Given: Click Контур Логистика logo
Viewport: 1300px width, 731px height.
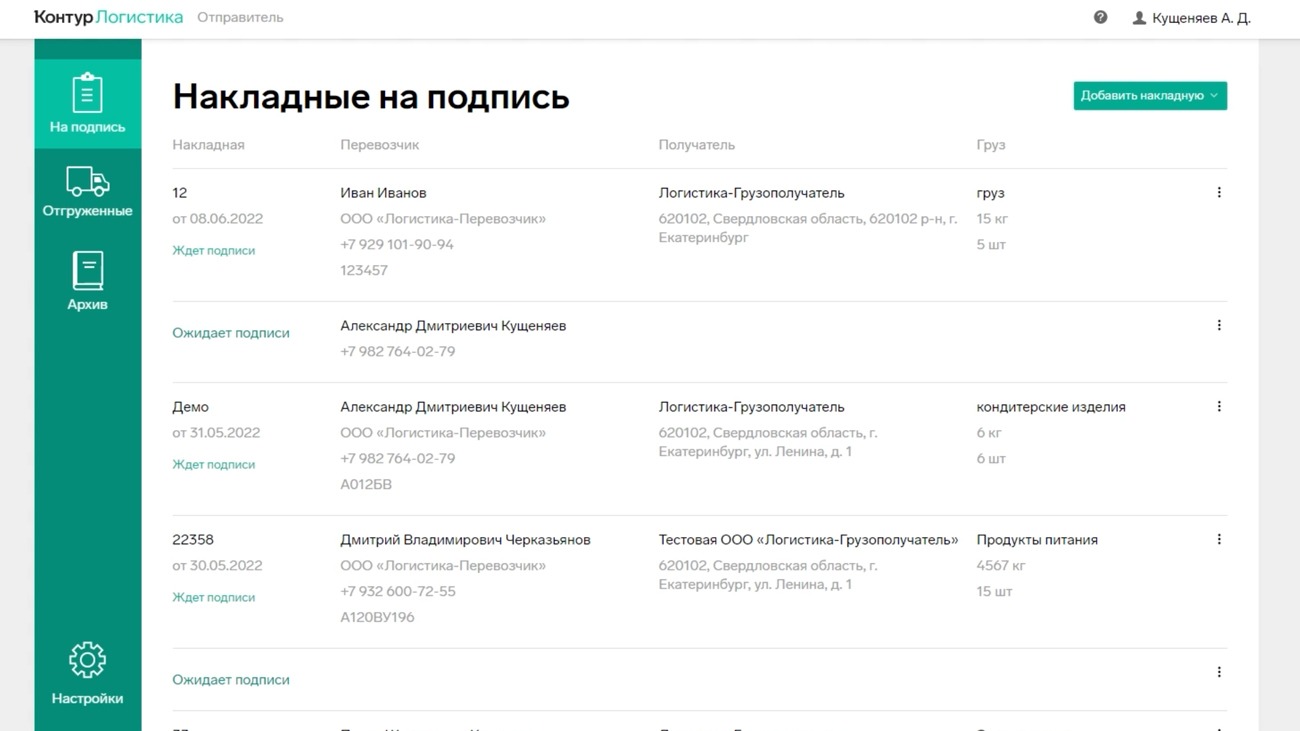Looking at the screenshot, I should click(108, 17).
